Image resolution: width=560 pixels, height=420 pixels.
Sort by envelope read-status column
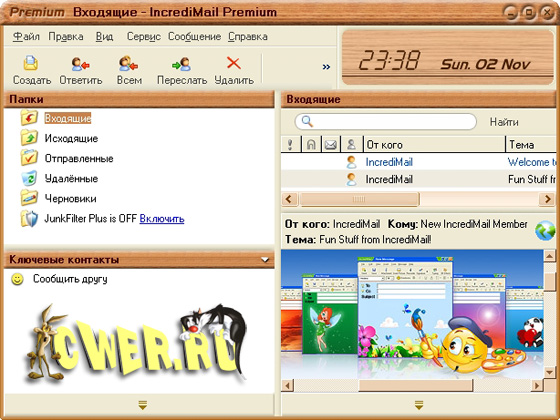point(331,144)
